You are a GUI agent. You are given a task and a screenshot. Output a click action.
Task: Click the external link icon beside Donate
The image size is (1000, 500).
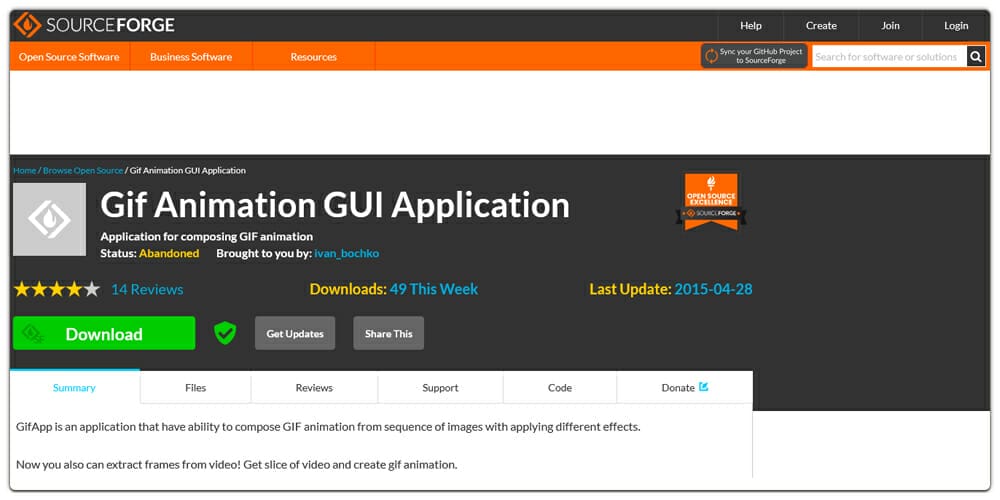click(x=704, y=387)
